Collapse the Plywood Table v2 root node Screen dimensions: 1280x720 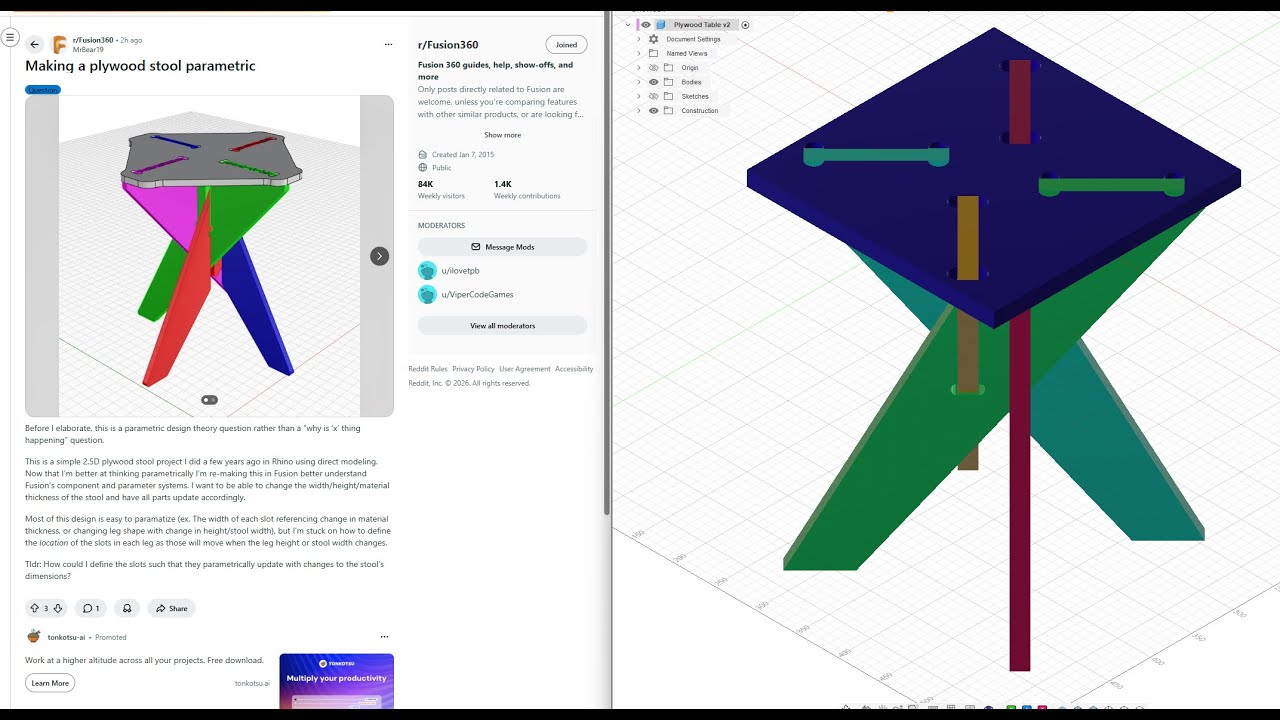tap(628, 25)
